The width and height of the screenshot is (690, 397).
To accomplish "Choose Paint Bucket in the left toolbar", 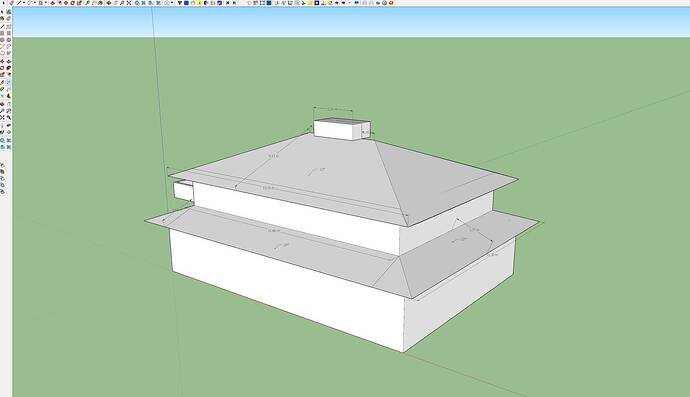I will pyautogui.click(x=2, y=18).
